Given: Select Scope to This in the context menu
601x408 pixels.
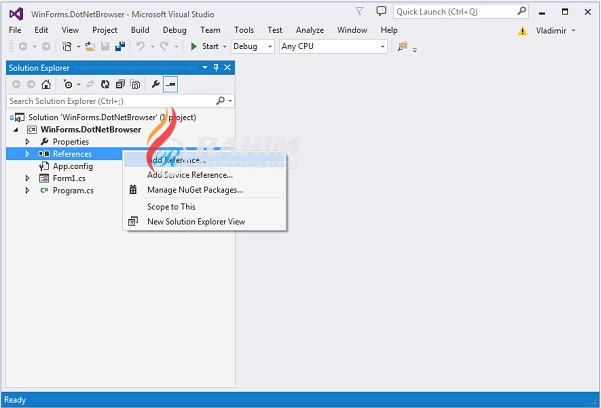Looking at the screenshot, I should point(205,207).
